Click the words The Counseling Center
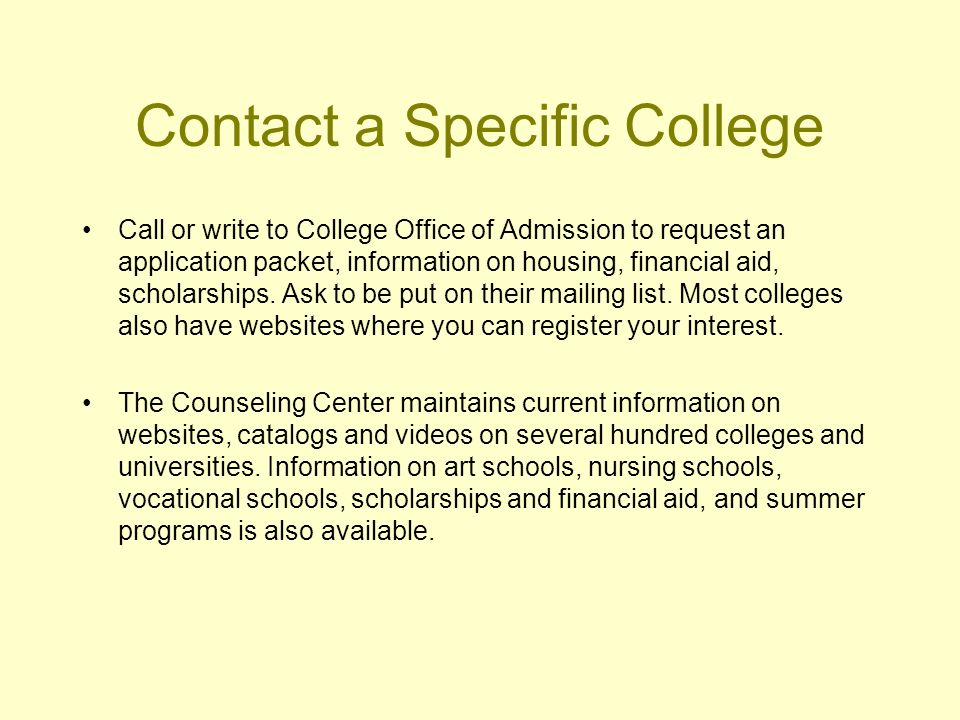Image resolution: width=960 pixels, height=720 pixels. (x=256, y=403)
